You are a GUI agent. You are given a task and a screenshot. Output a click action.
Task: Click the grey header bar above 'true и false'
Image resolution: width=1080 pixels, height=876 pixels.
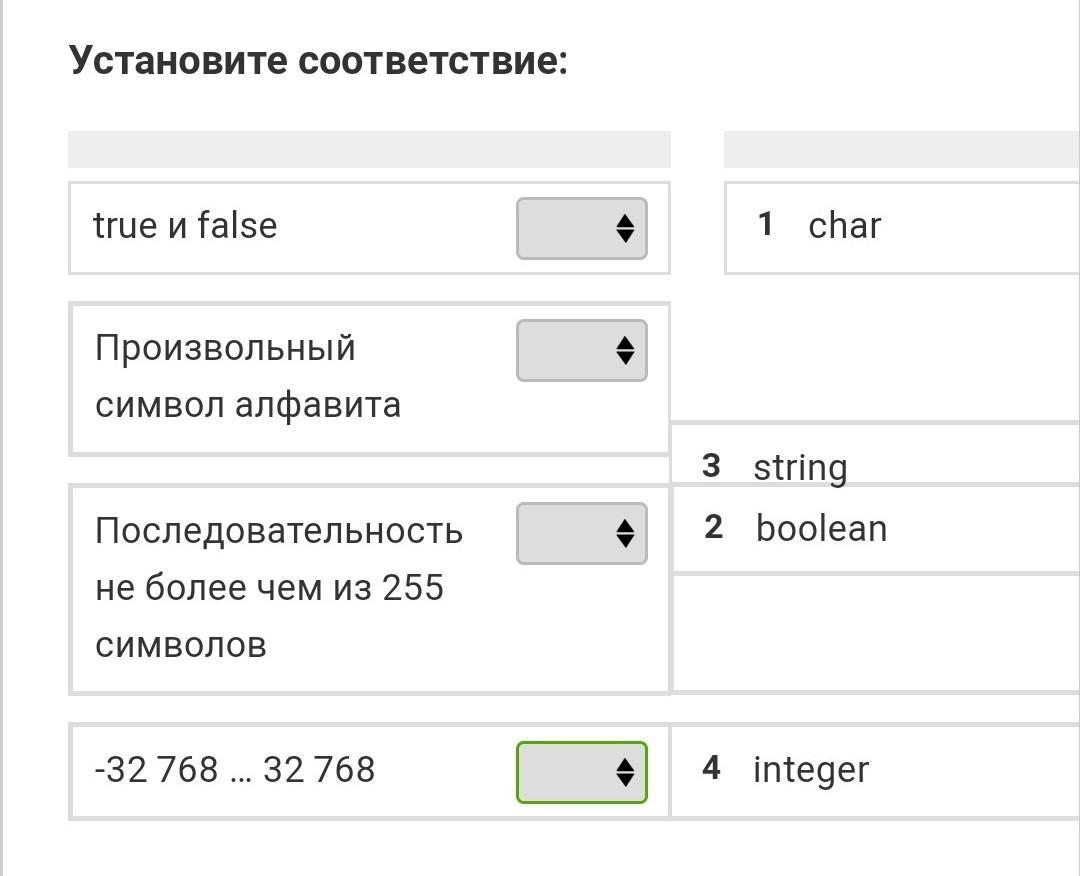[x=369, y=149]
